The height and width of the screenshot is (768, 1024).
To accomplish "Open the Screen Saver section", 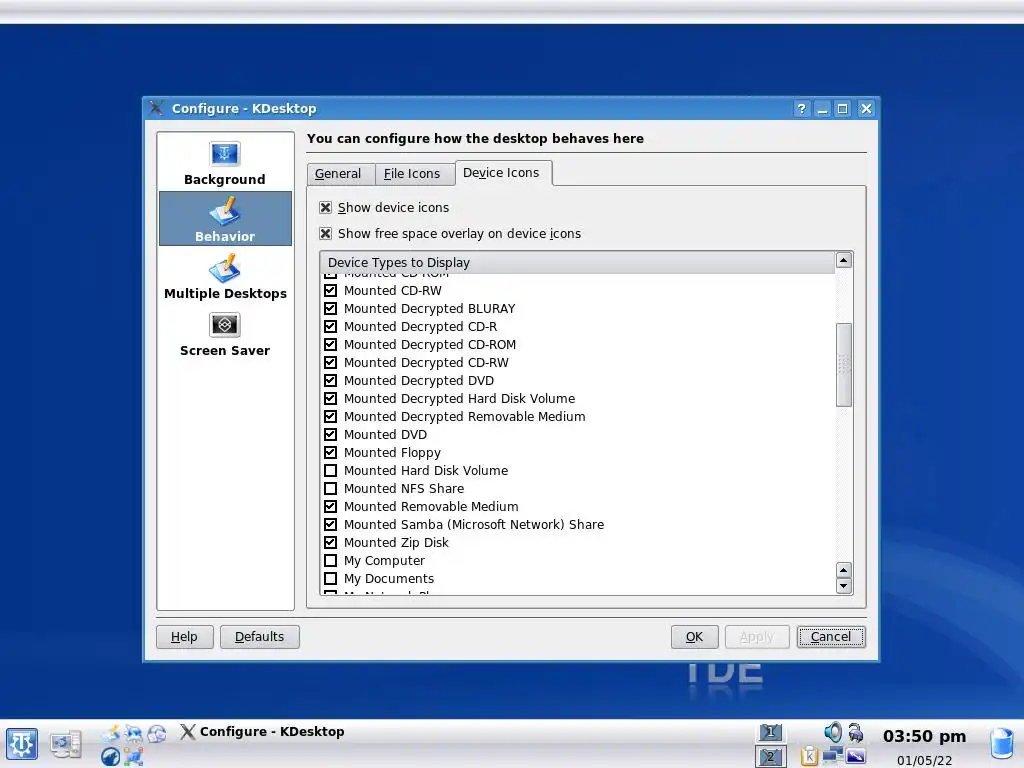I will pos(225,333).
